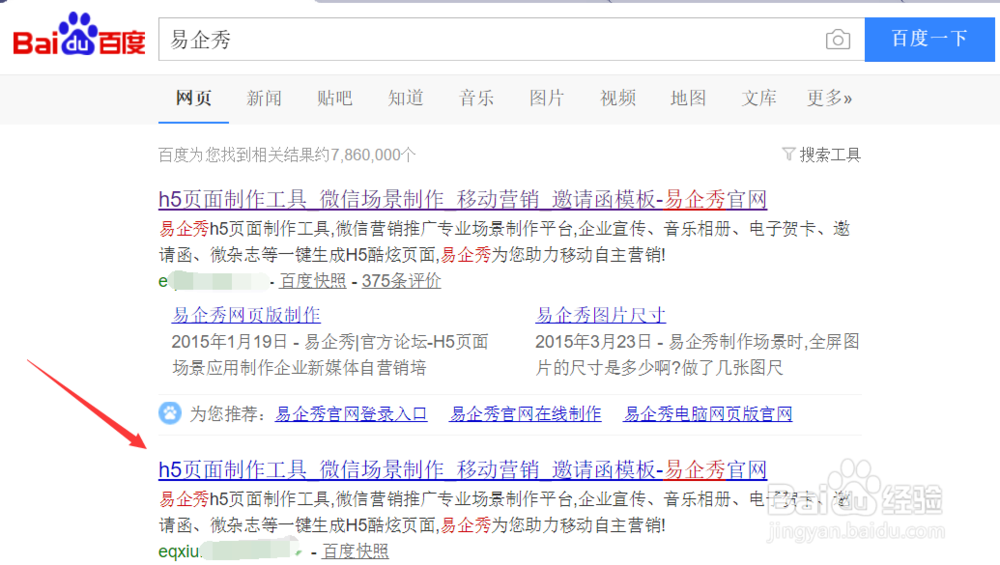Click the 百度一下 search button

point(929,40)
